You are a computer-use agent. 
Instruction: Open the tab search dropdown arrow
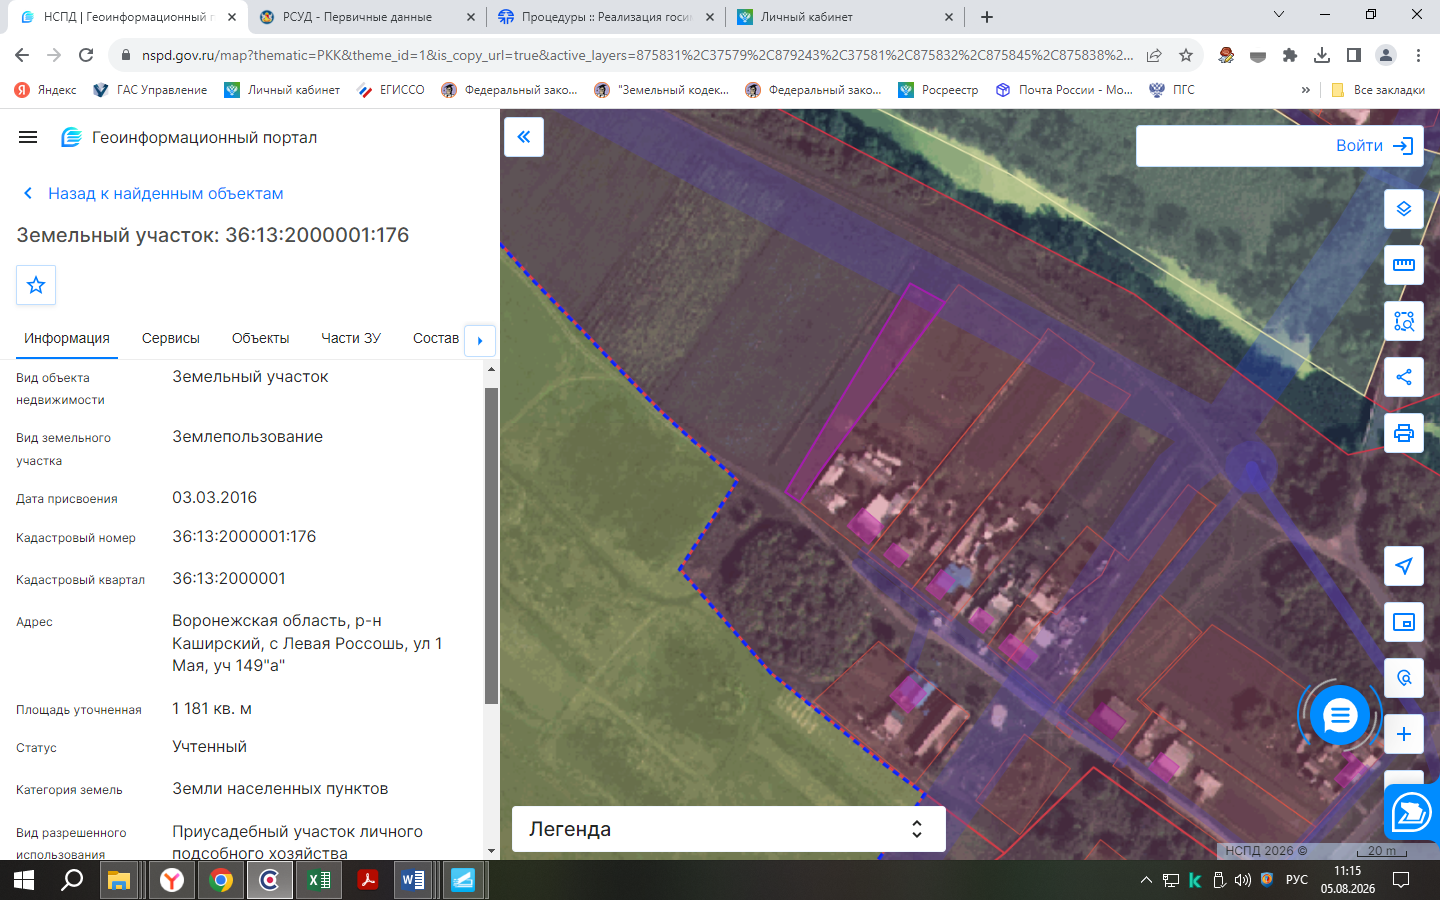pos(1278,15)
